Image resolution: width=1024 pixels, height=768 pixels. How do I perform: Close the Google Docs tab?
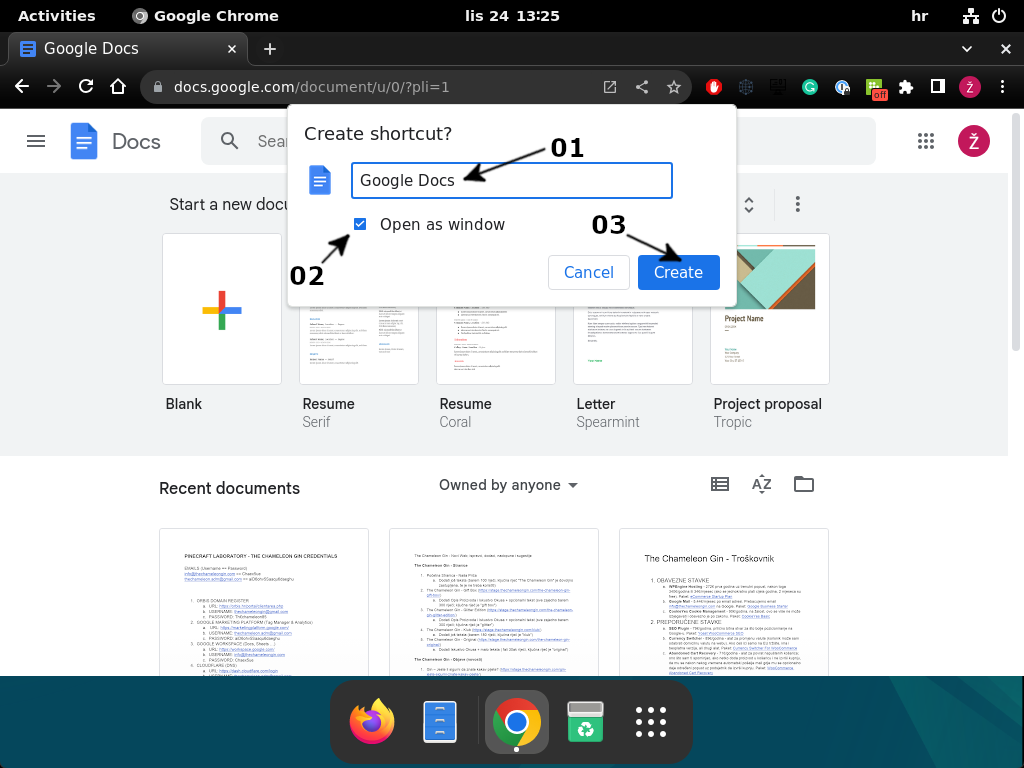[x=232, y=49]
